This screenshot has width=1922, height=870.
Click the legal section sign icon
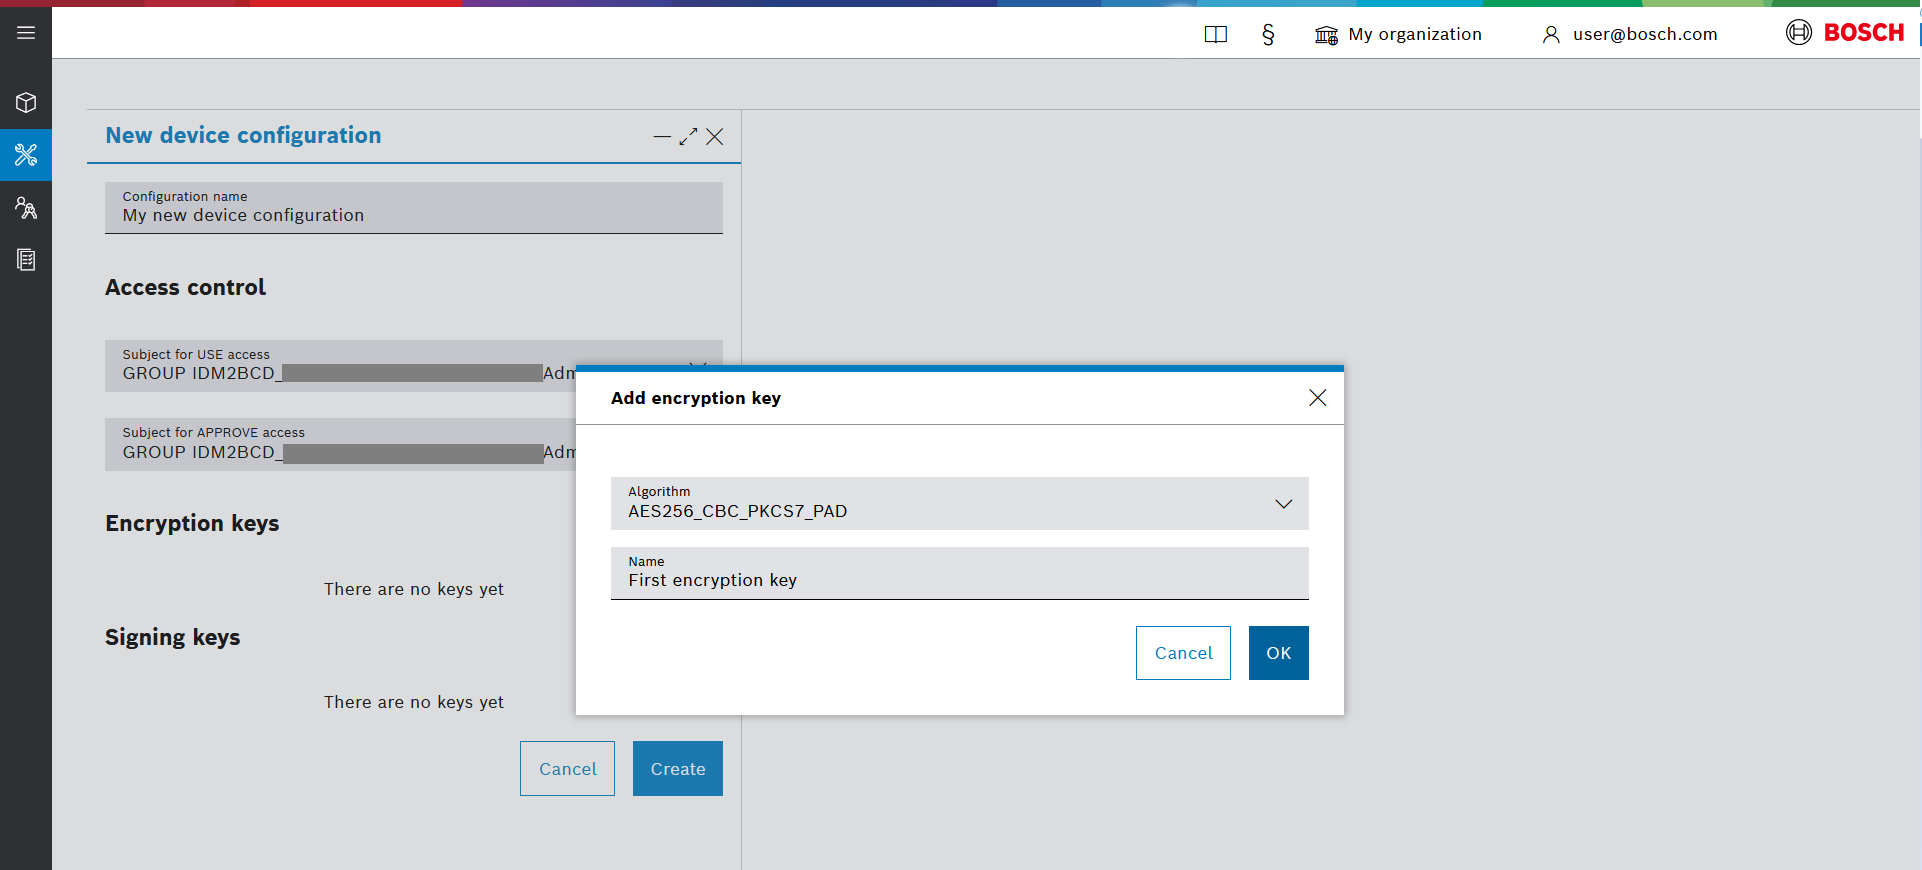click(1268, 35)
